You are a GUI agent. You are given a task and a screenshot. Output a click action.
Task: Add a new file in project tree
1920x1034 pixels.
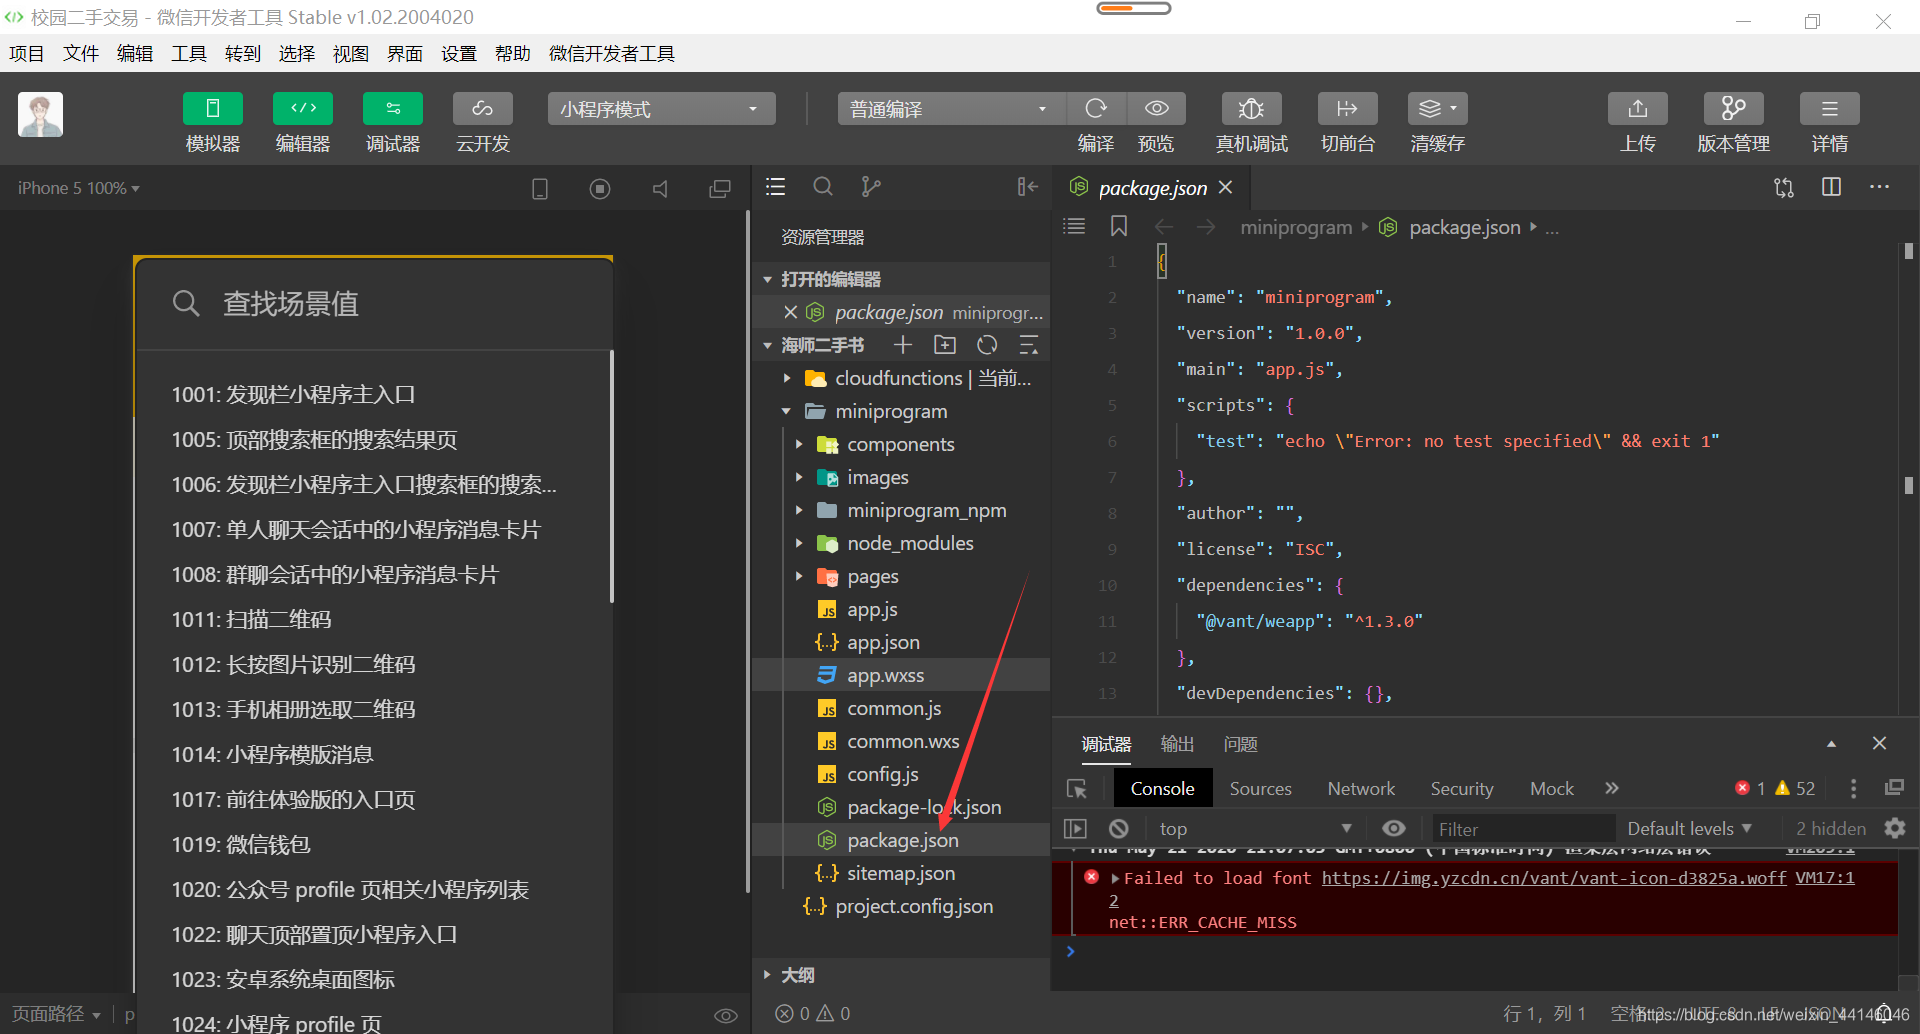tap(903, 345)
